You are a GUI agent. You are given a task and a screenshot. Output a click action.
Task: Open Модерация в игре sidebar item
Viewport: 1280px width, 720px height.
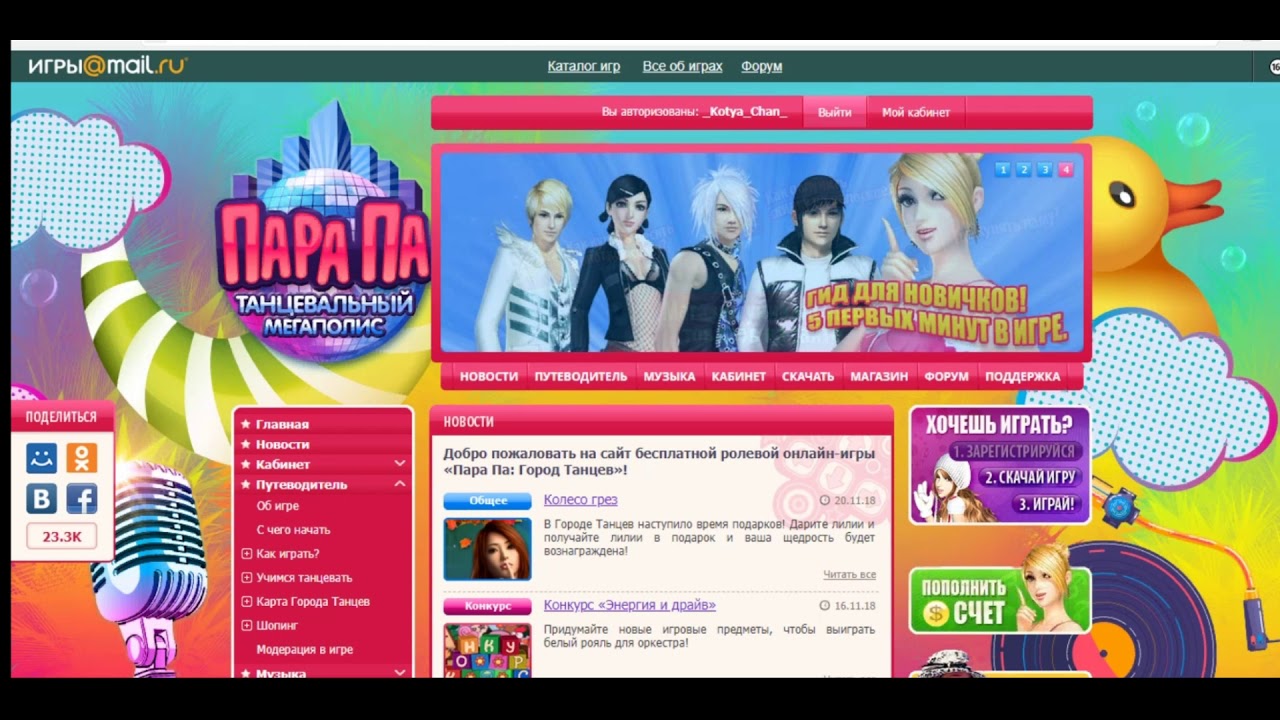[305, 650]
